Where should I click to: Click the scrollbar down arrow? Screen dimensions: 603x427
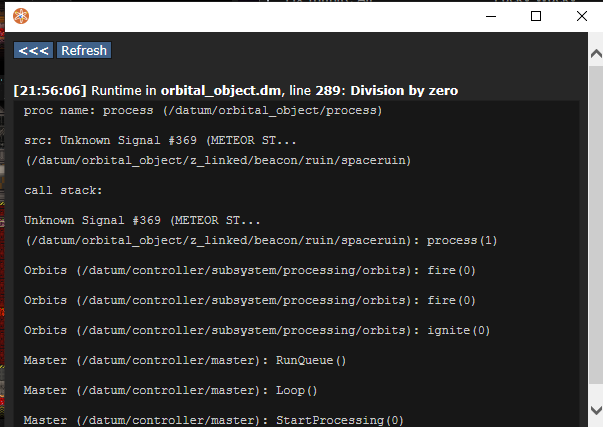click(x=596, y=410)
